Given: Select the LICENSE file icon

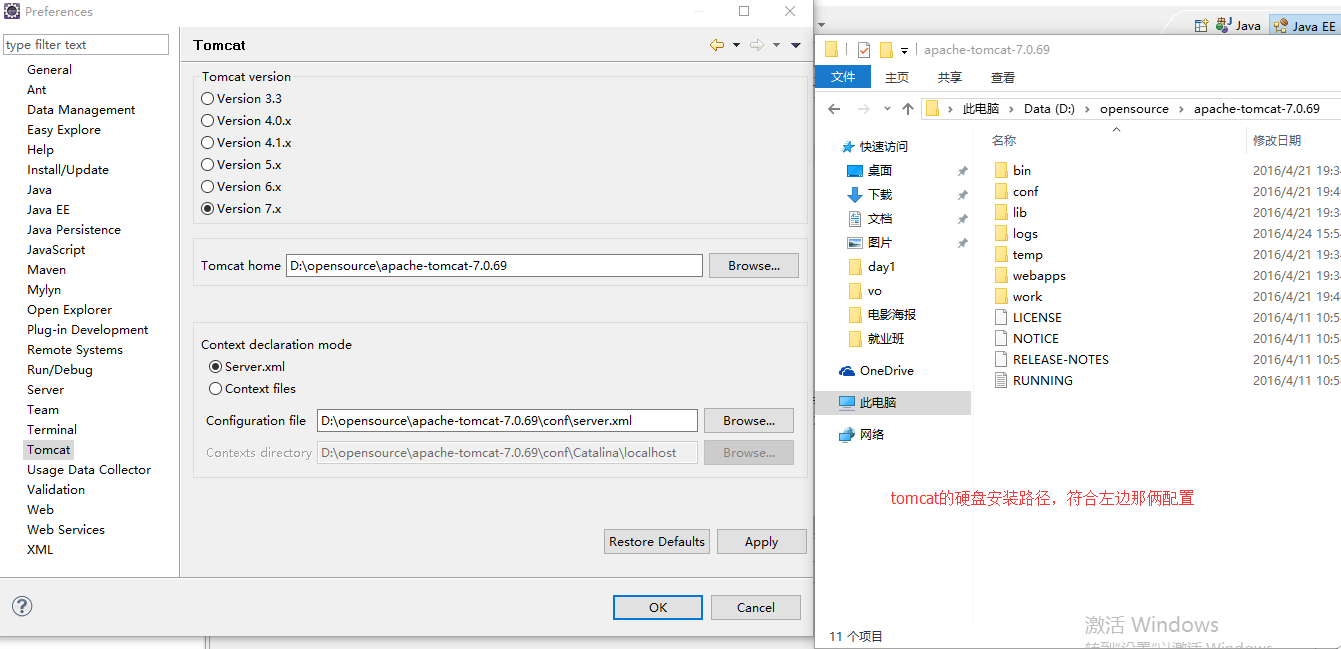Looking at the screenshot, I should click(x=1001, y=318).
